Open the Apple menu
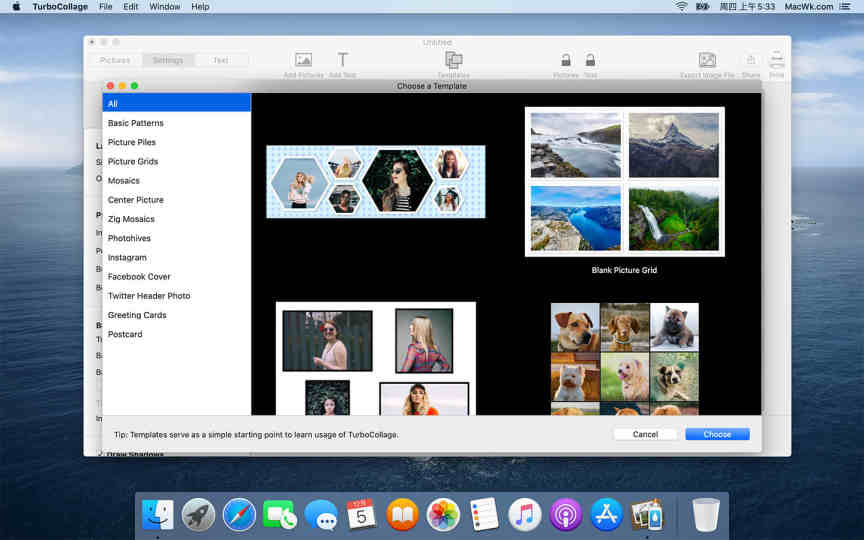The image size is (864, 540). (x=16, y=7)
